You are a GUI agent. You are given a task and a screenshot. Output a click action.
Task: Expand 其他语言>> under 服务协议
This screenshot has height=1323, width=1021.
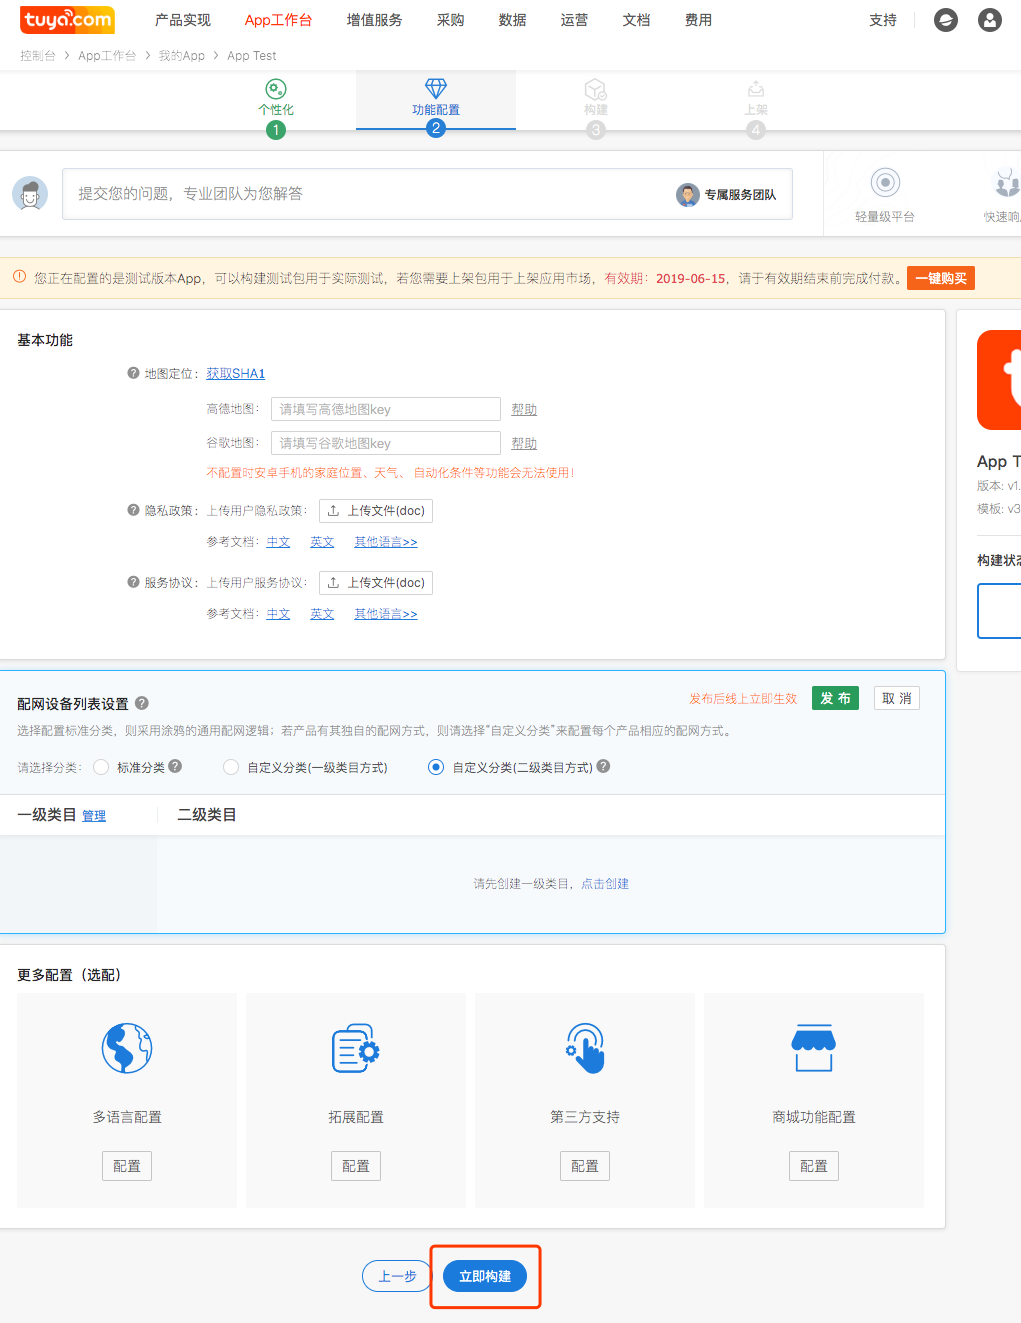click(x=385, y=614)
